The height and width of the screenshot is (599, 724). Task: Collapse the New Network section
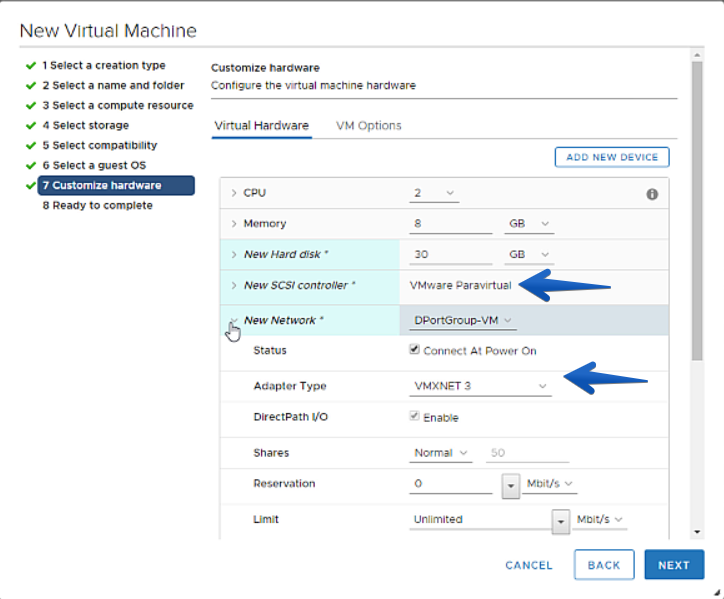click(234, 320)
